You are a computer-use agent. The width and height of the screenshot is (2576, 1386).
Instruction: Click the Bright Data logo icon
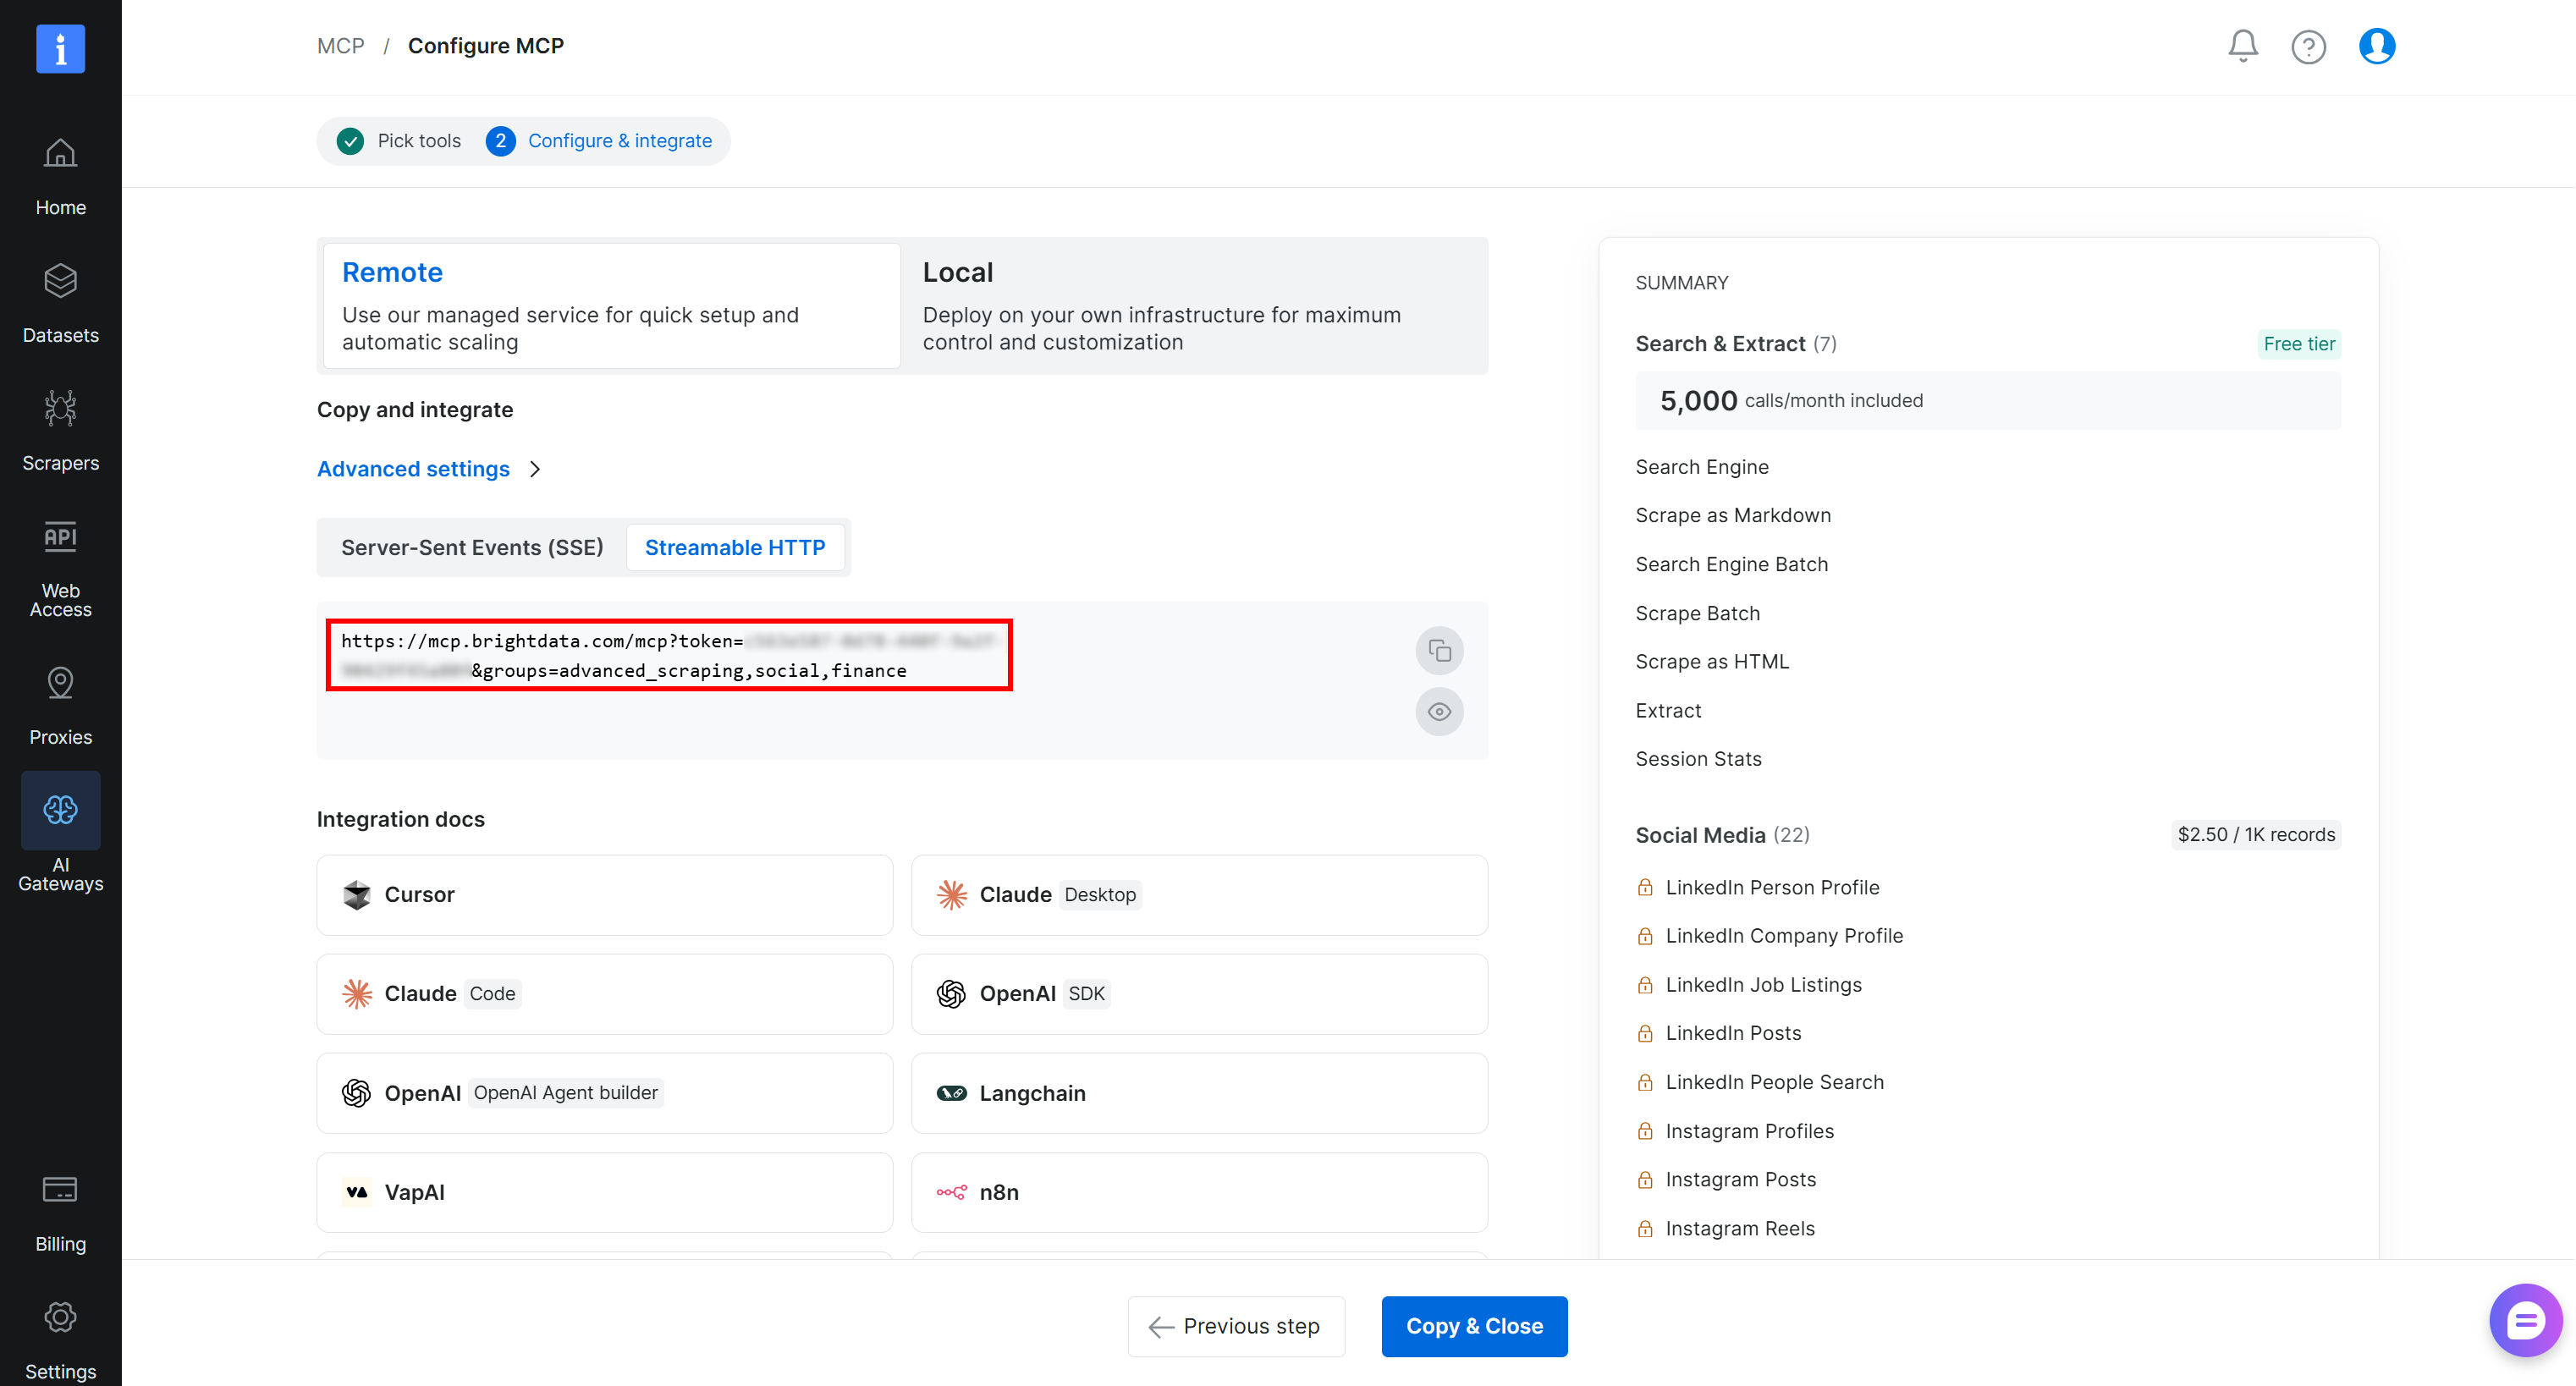pos(60,48)
